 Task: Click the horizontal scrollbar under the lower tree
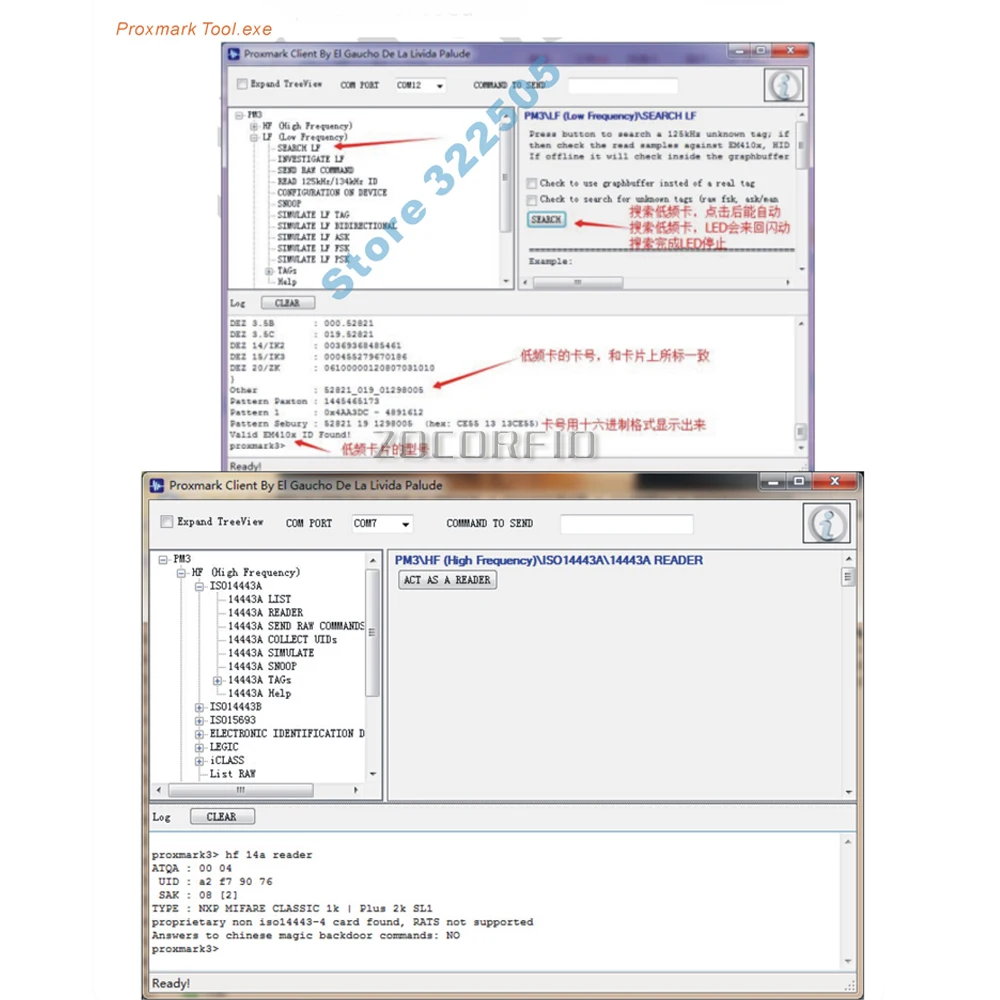click(241, 790)
